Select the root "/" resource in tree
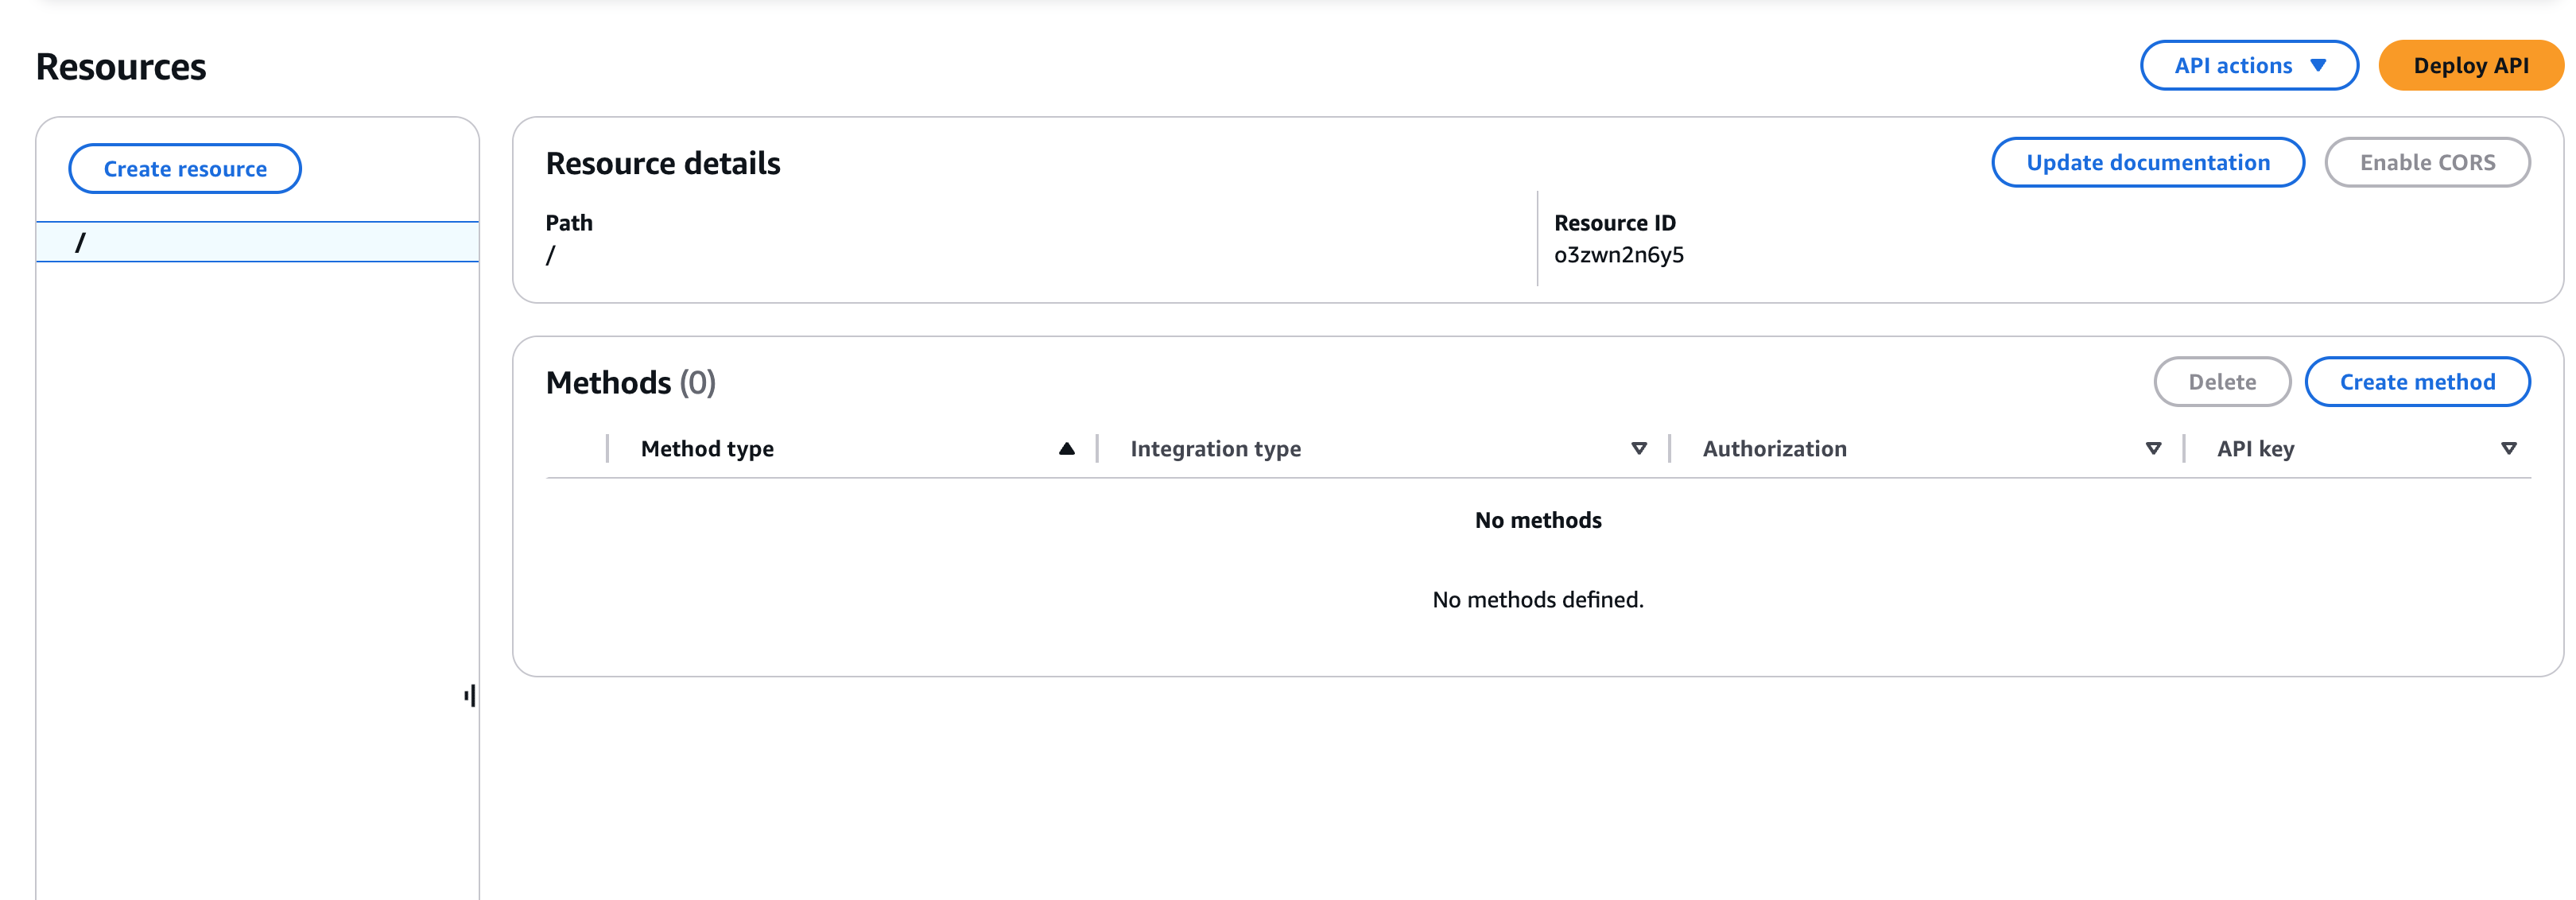This screenshot has height=900, width=2576. [x=80, y=242]
